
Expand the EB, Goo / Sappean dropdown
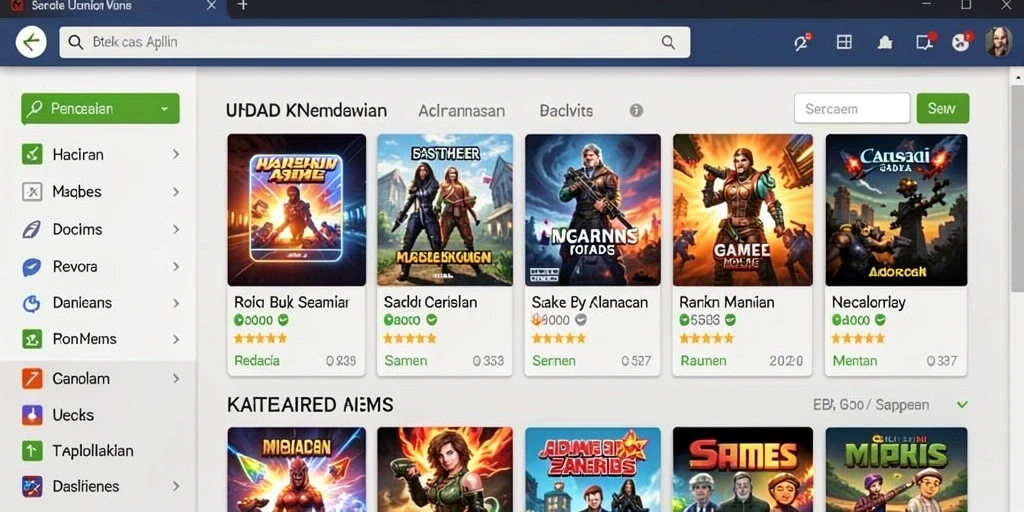(x=962, y=405)
